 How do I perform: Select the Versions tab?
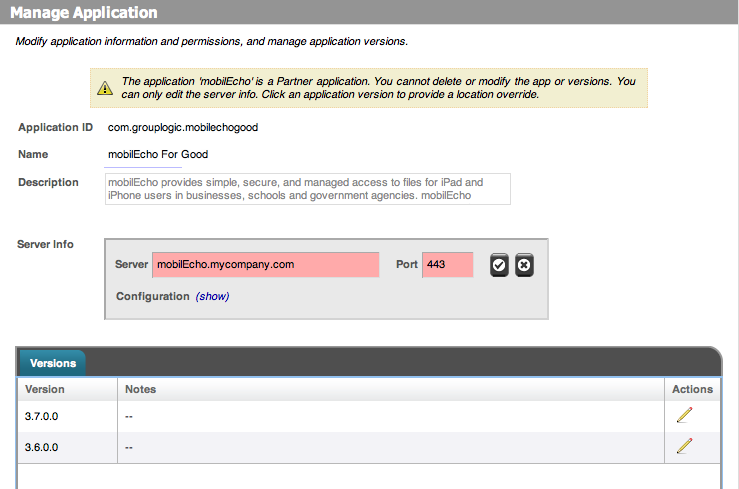pyautogui.click(x=53, y=363)
